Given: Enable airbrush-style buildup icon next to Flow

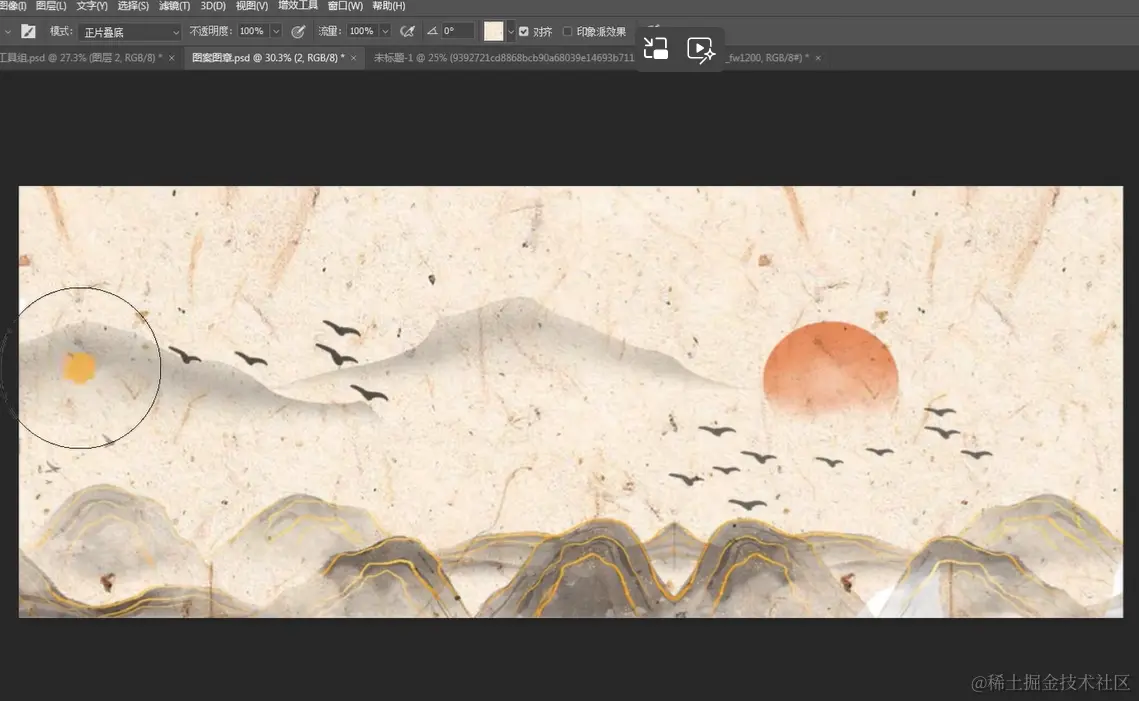Looking at the screenshot, I should point(407,30).
